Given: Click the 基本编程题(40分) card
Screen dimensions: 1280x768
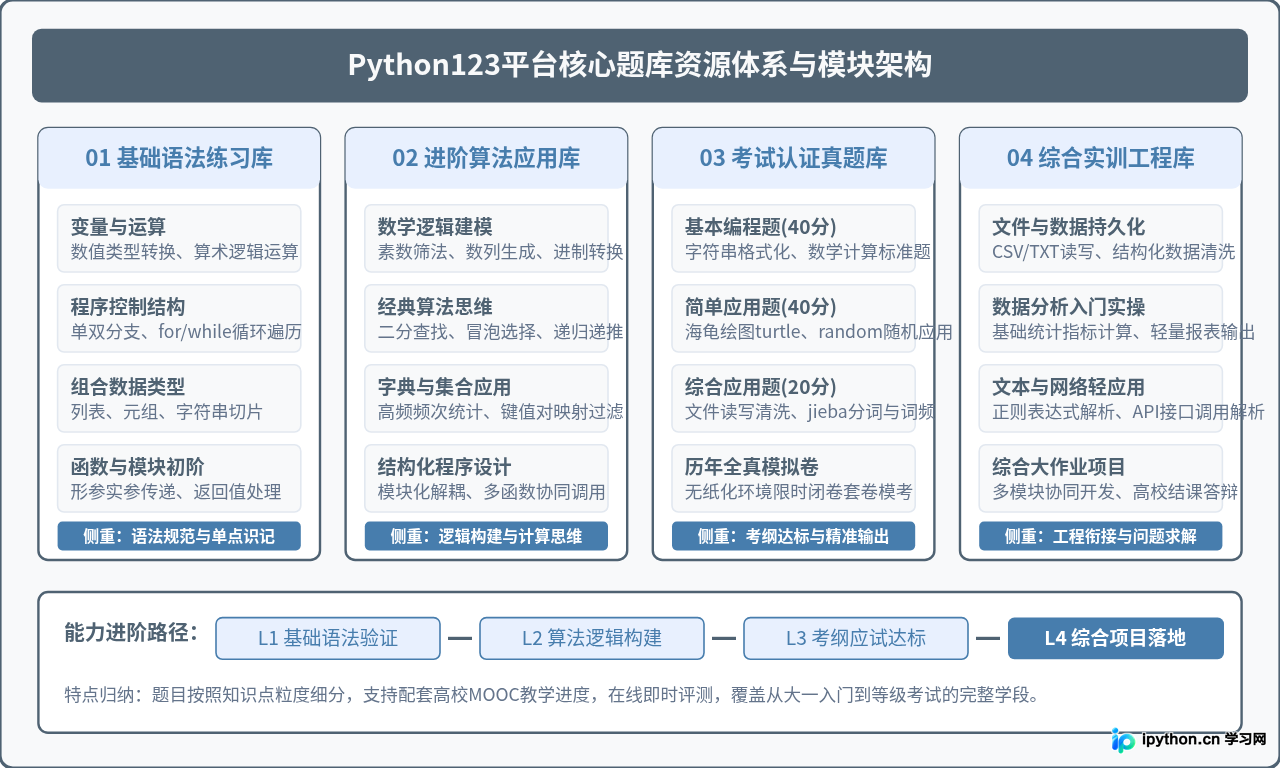Looking at the screenshot, I should click(x=793, y=238).
